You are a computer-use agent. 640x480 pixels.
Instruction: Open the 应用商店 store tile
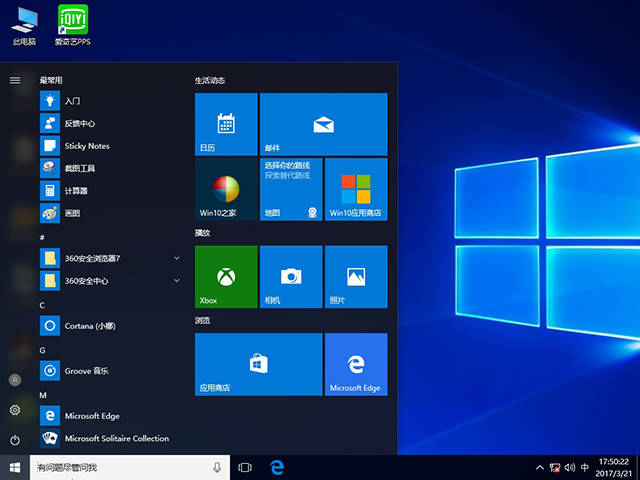click(x=258, y=364)
